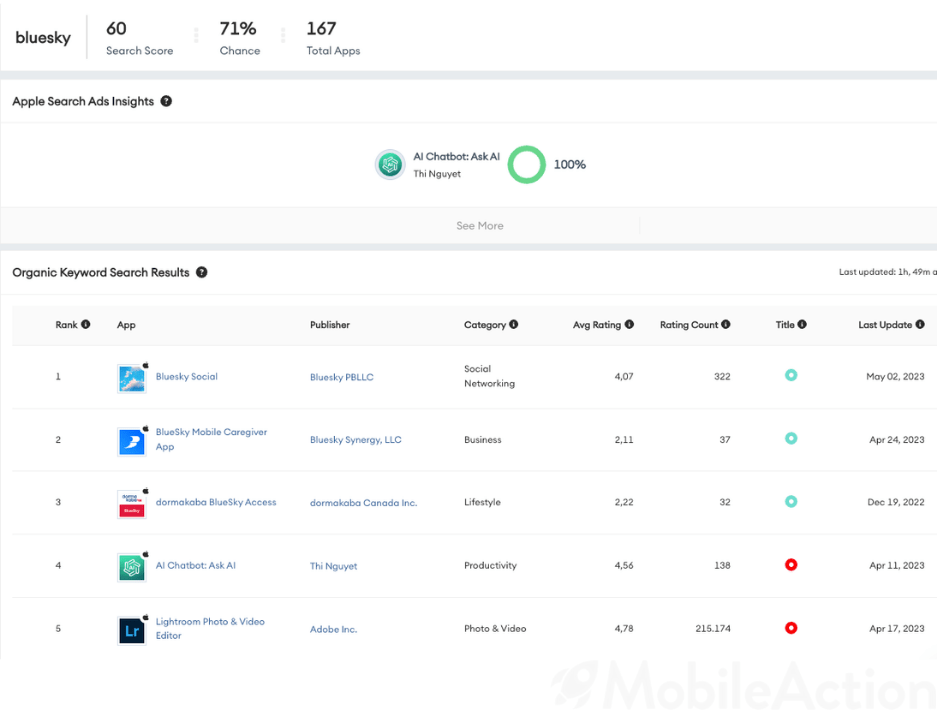941x717 pixels.
Task: Click the Lifestyle category cell
Action: pyautogui.click(x=482, y=502)
